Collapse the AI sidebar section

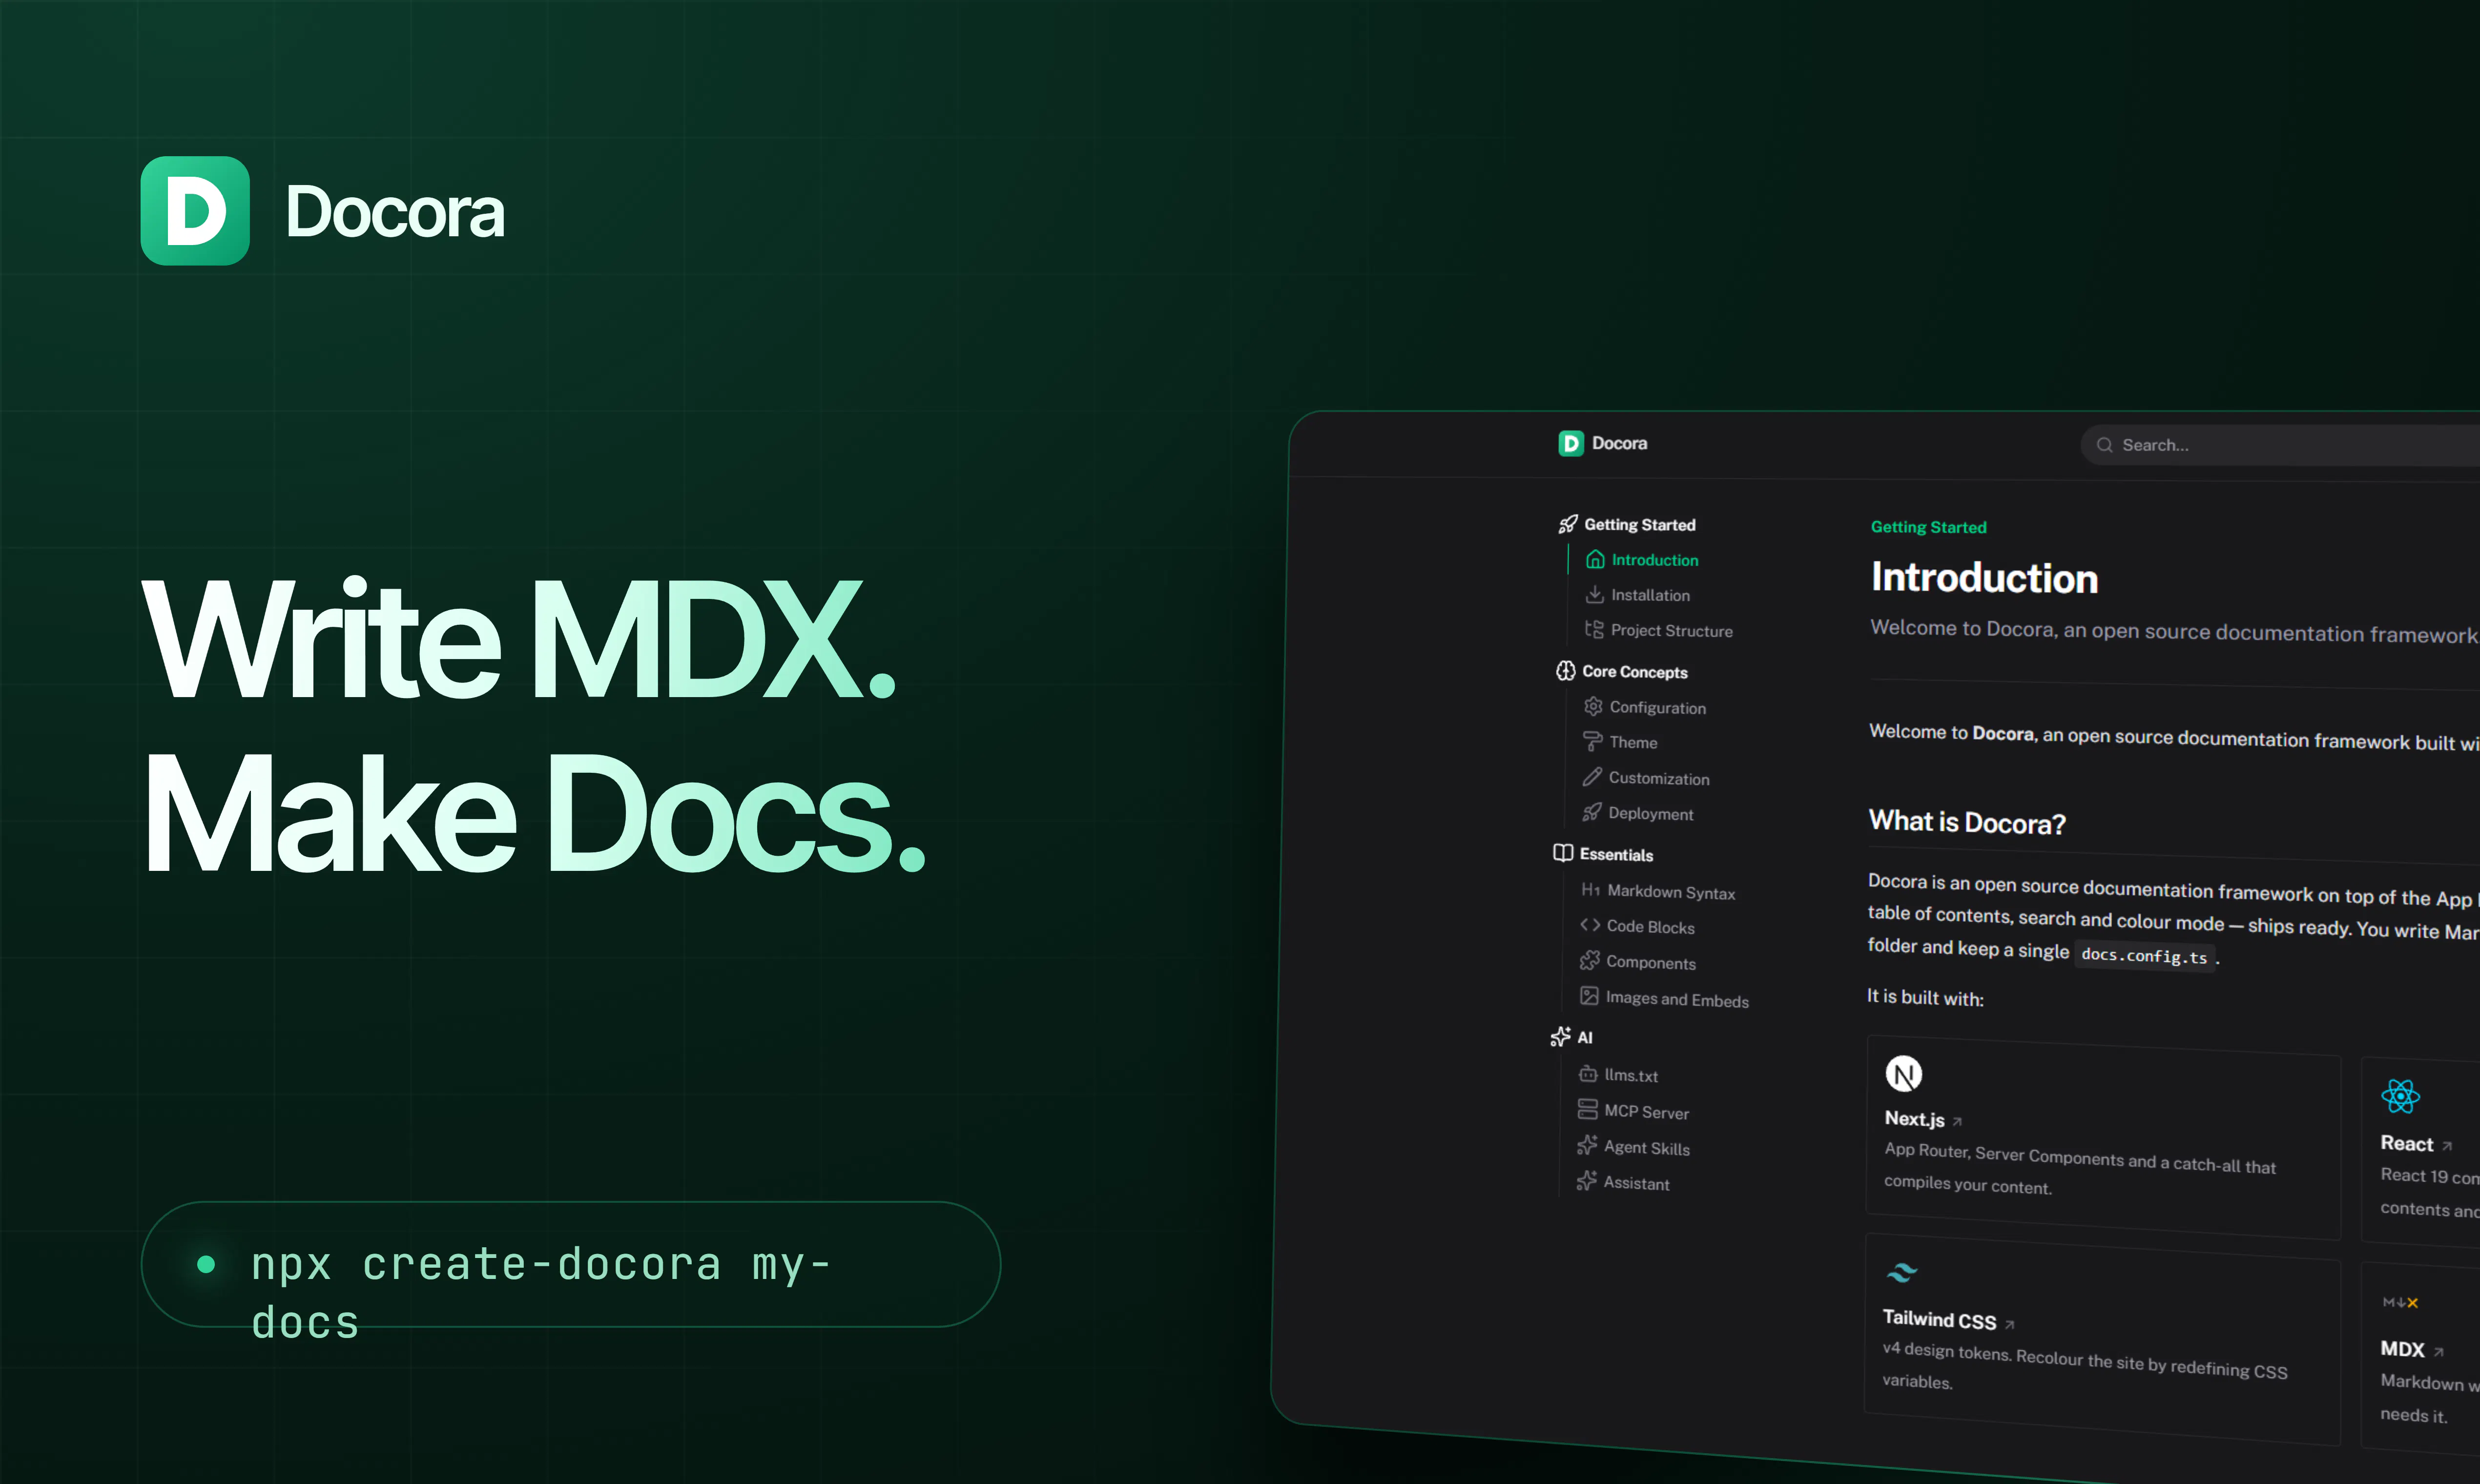pos(1571,1037)
